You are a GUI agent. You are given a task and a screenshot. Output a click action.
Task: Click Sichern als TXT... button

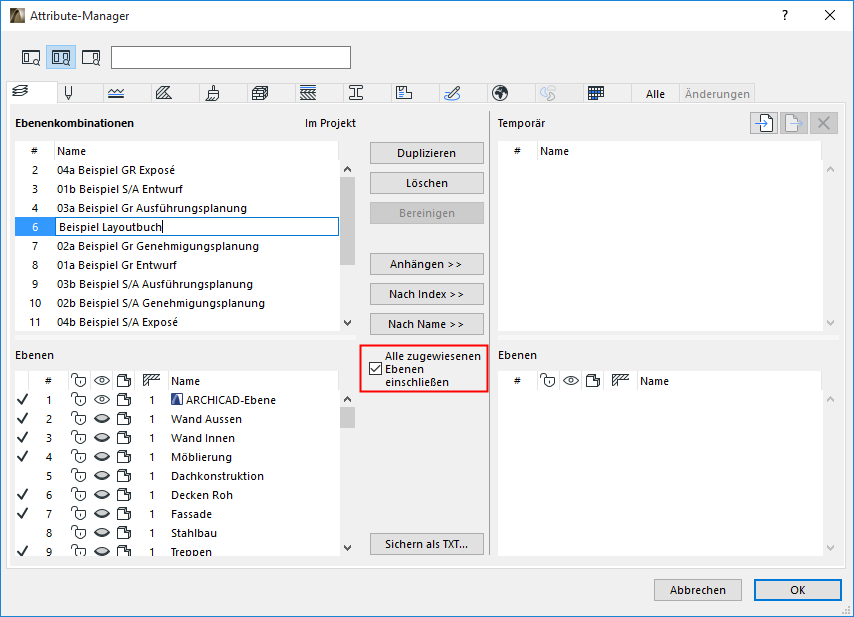[x=426, y=544]
